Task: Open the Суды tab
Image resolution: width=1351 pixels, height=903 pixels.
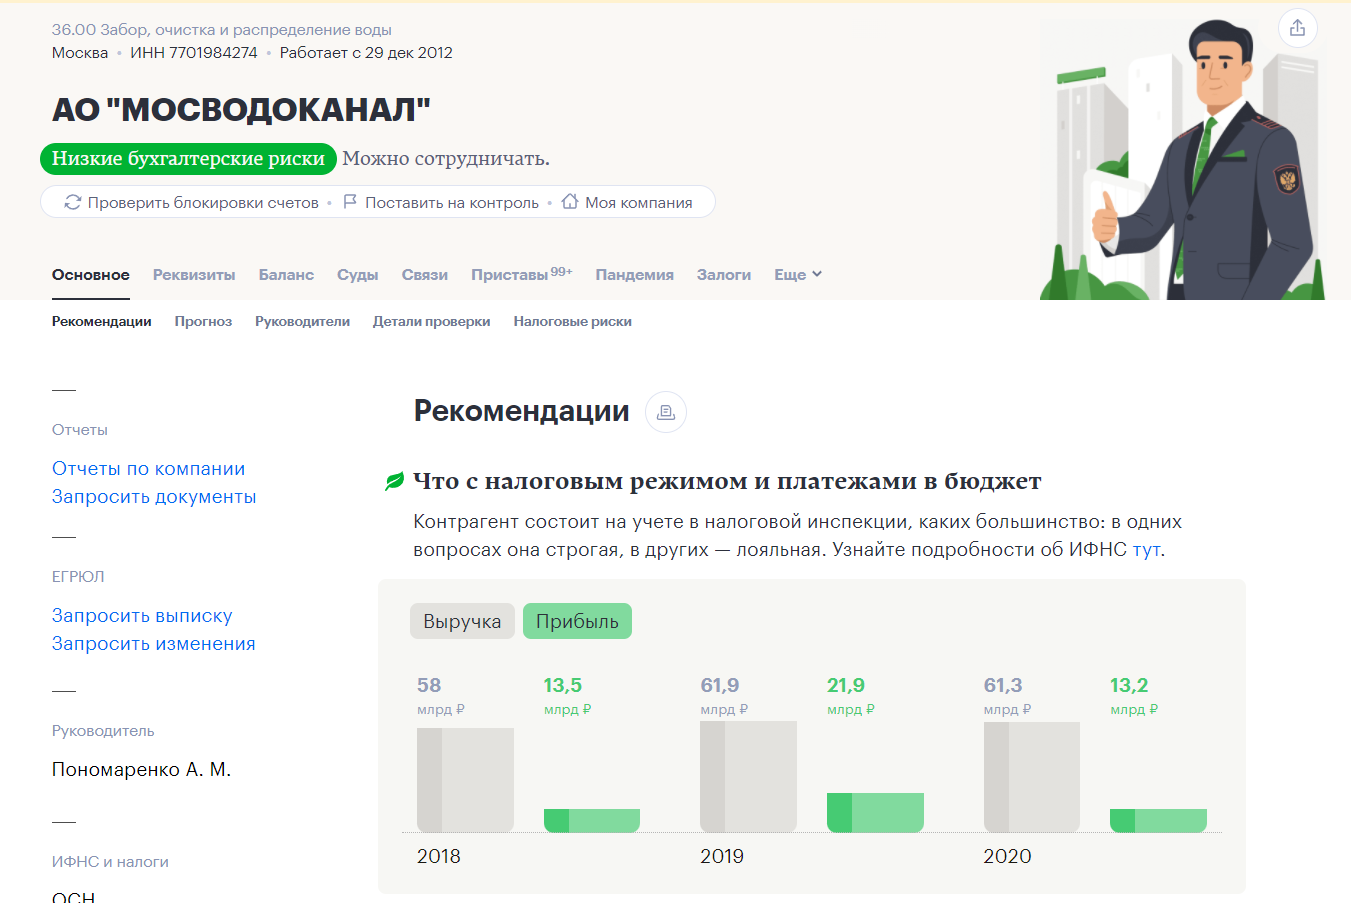Action: 357,275
